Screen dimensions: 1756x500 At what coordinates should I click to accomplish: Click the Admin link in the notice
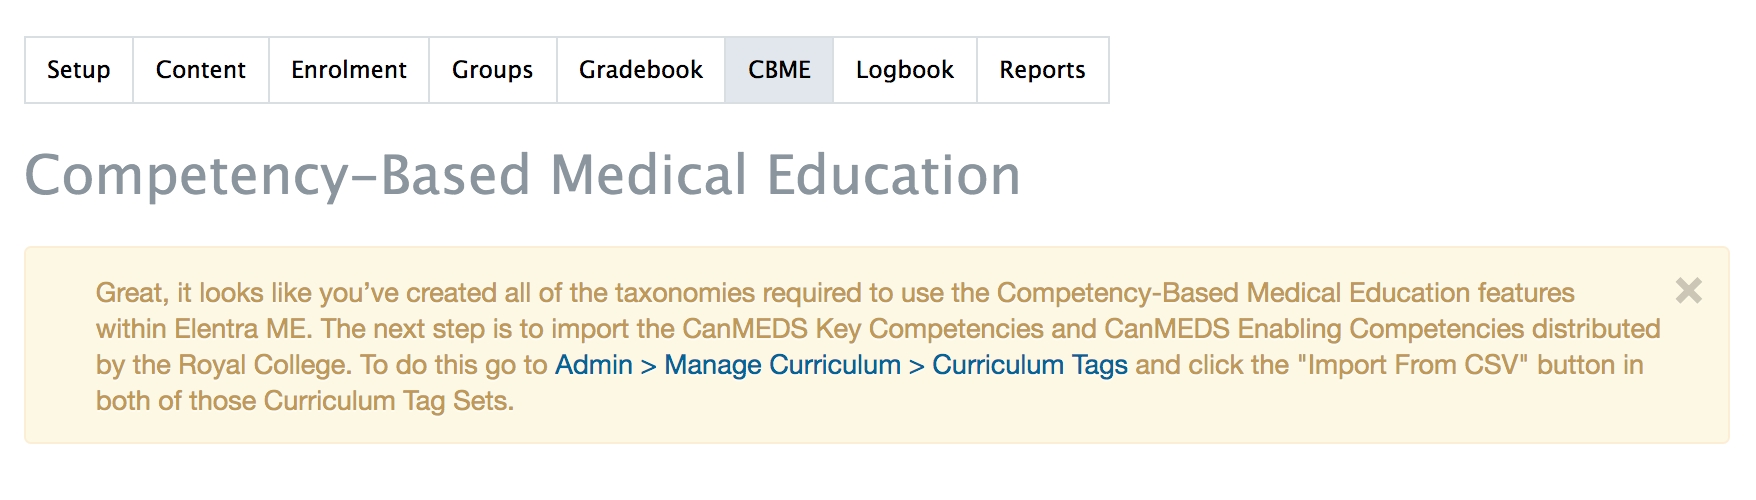point(594,365)
